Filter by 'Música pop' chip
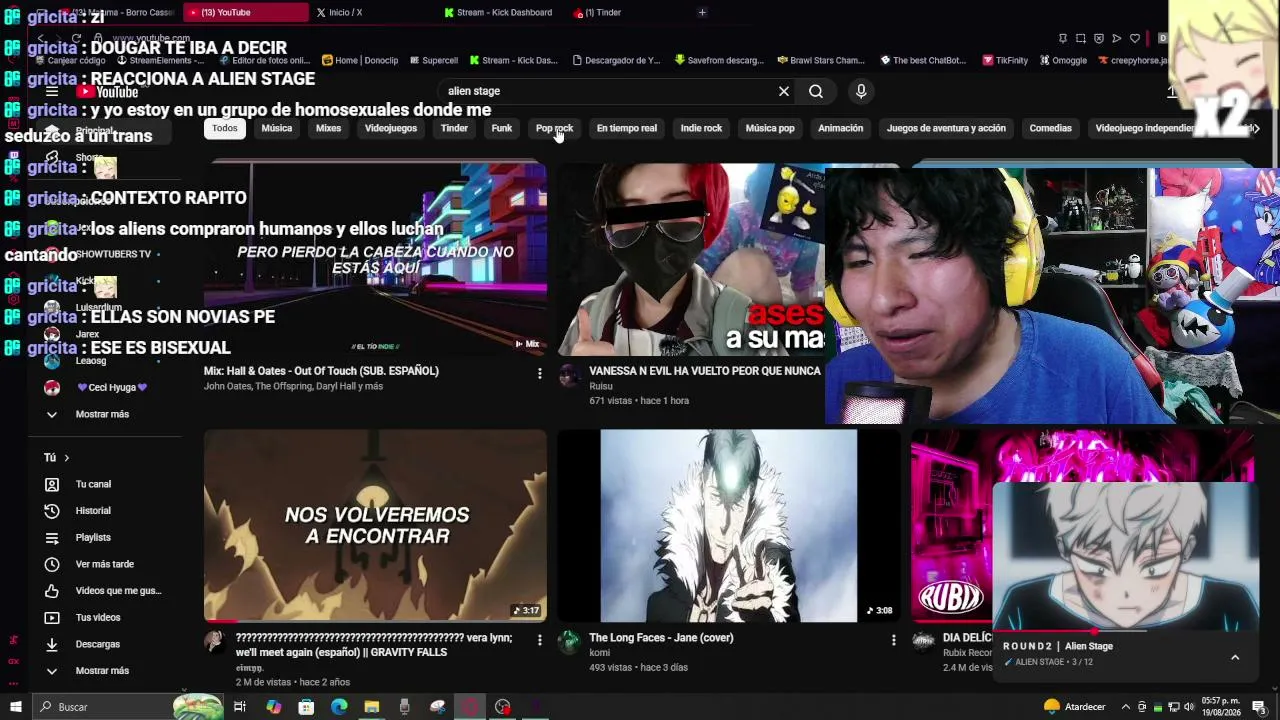Viewport: 1280px width, 720px height. point(770,128)
